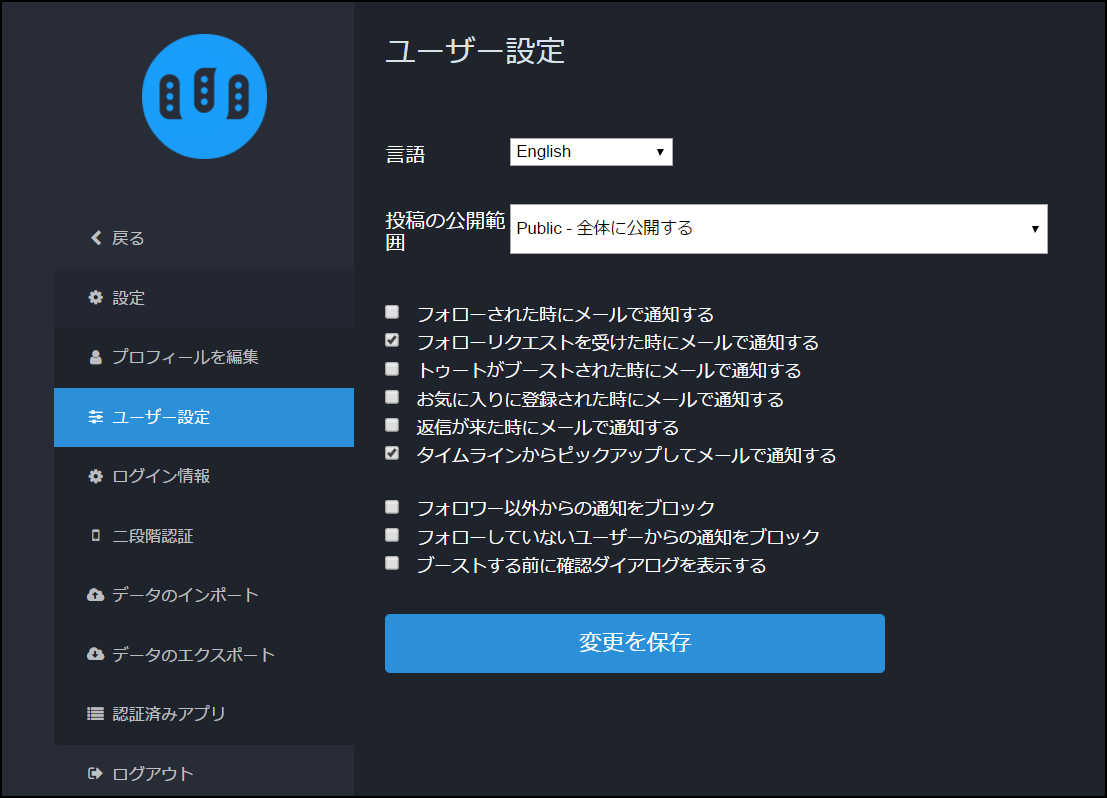
Task: Select the データのエクスポート menu item
Action: coord(193,655)
